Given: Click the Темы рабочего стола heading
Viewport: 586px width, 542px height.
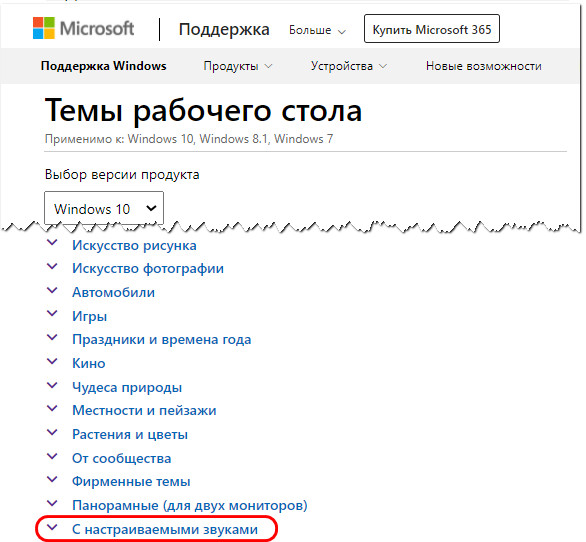Looking at the screenshot, I should [203, 111].
